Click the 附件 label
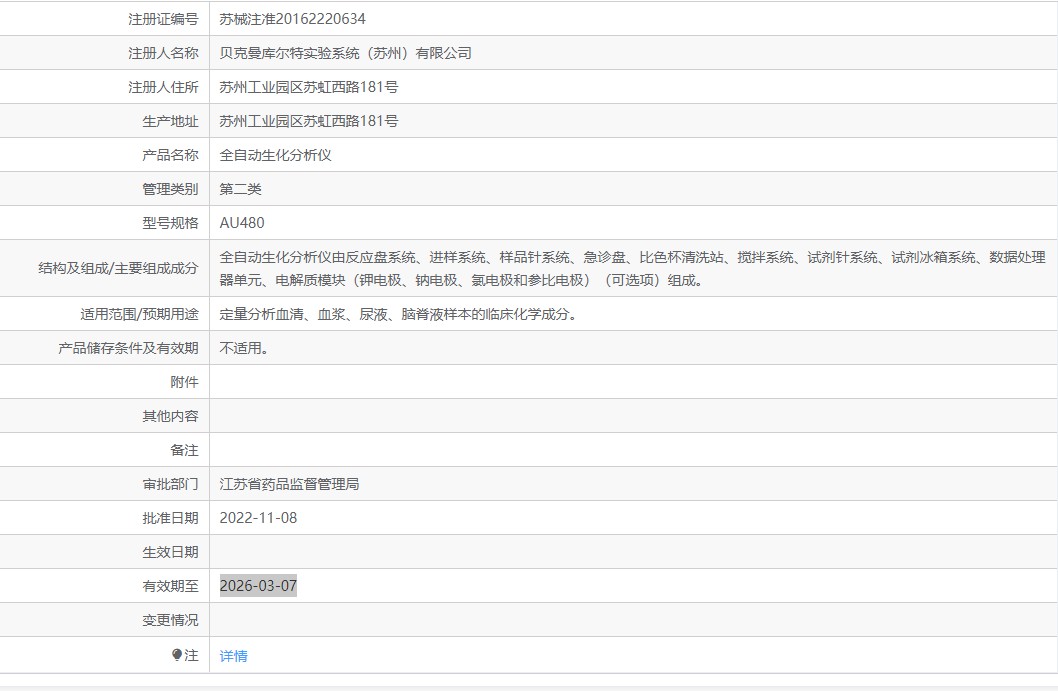The width and height of the screenshot is (1058, 691). pos(184,382)
